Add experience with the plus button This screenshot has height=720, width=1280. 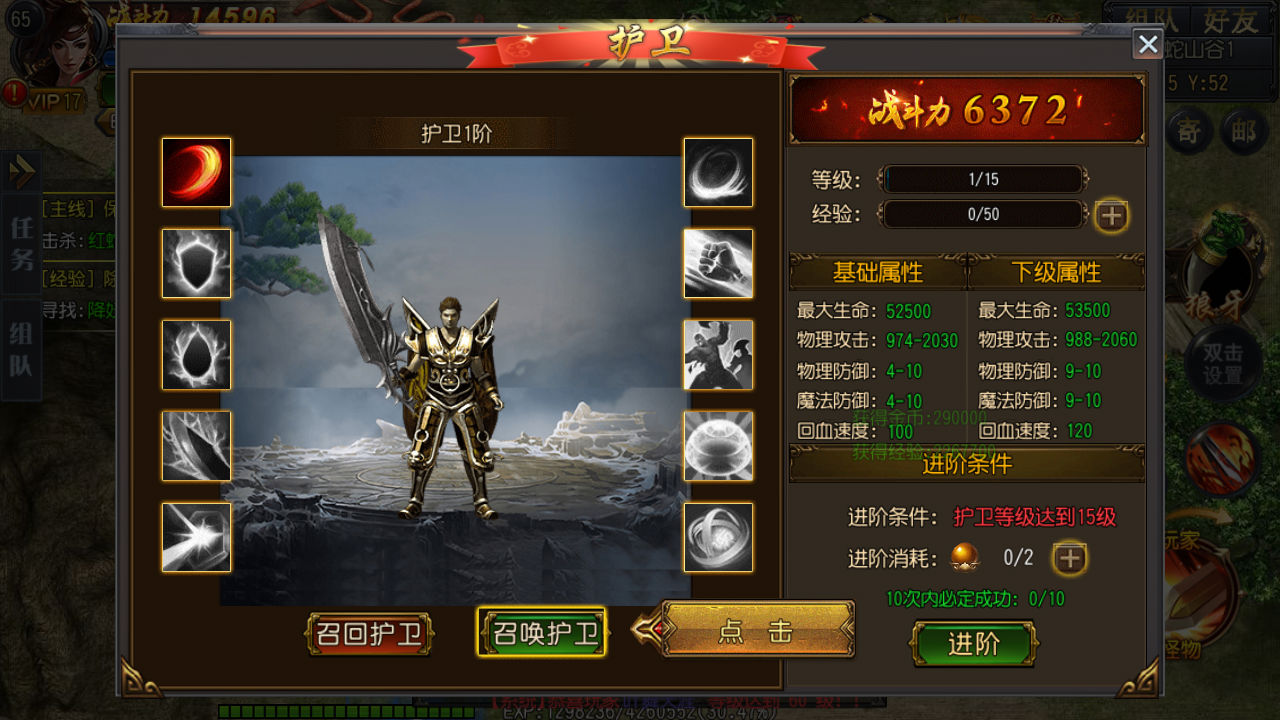(1111, 215)
